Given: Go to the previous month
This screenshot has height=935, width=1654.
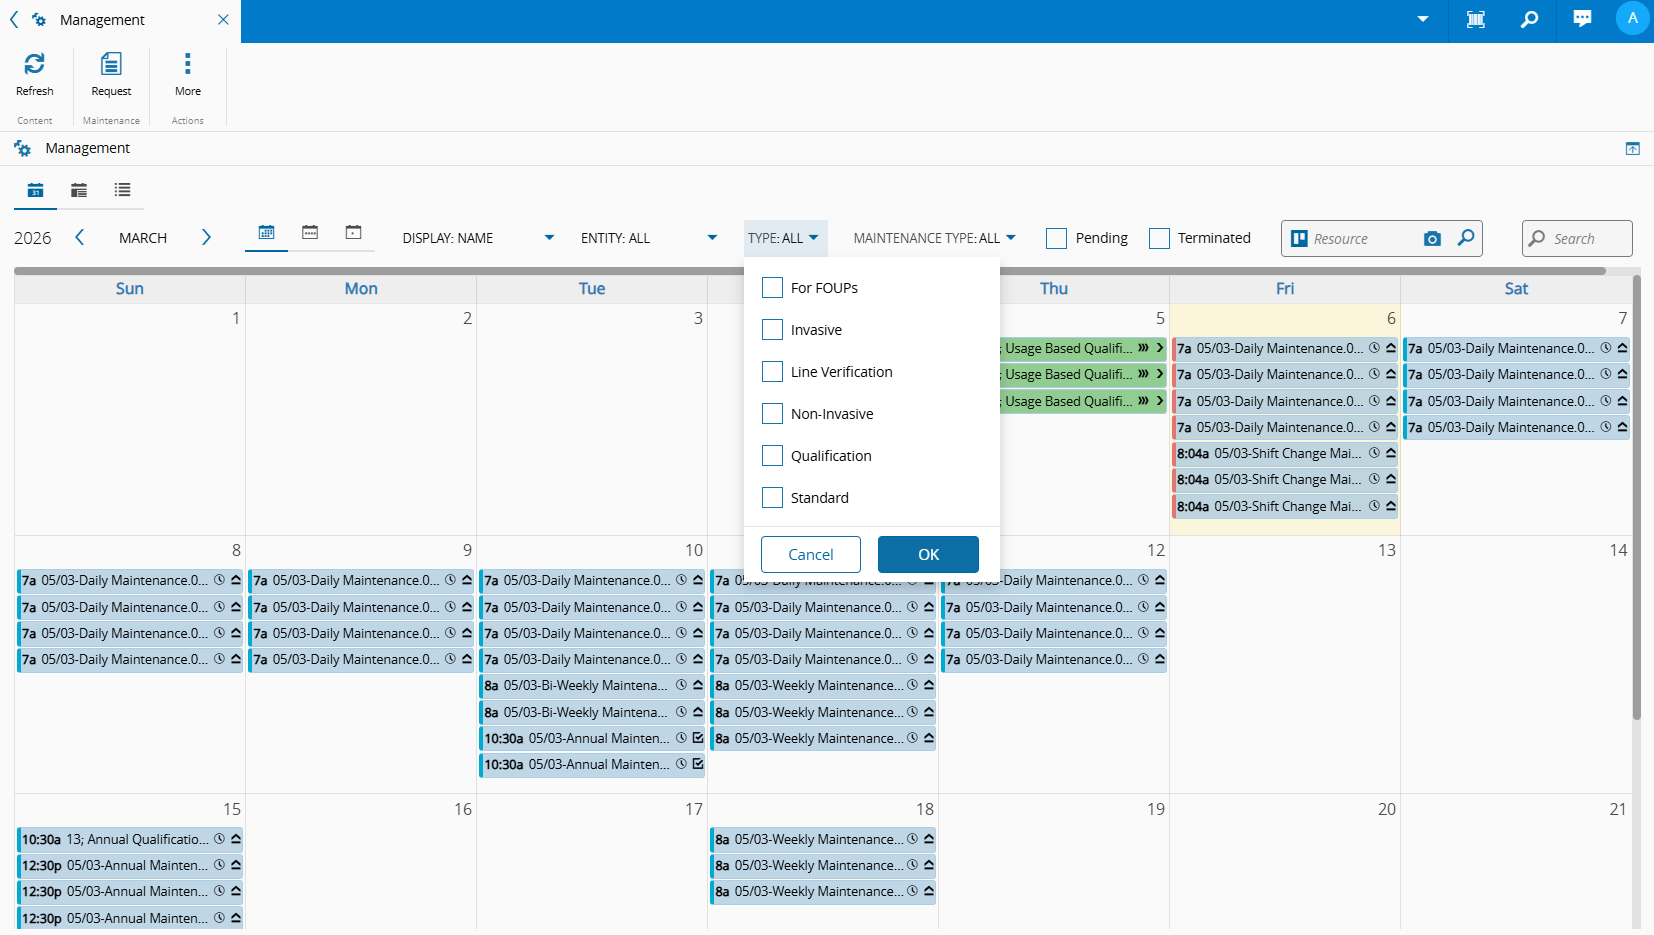Looking at the screenshot, I should coord(80,237).
